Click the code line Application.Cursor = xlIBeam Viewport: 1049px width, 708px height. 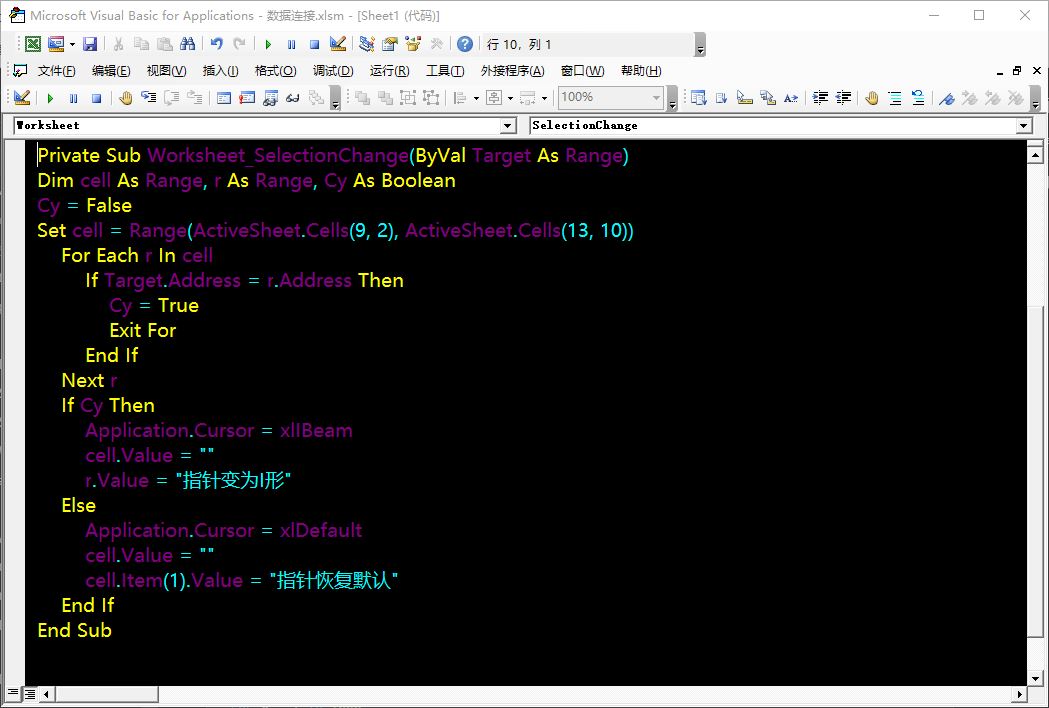(x=219, y=430)
